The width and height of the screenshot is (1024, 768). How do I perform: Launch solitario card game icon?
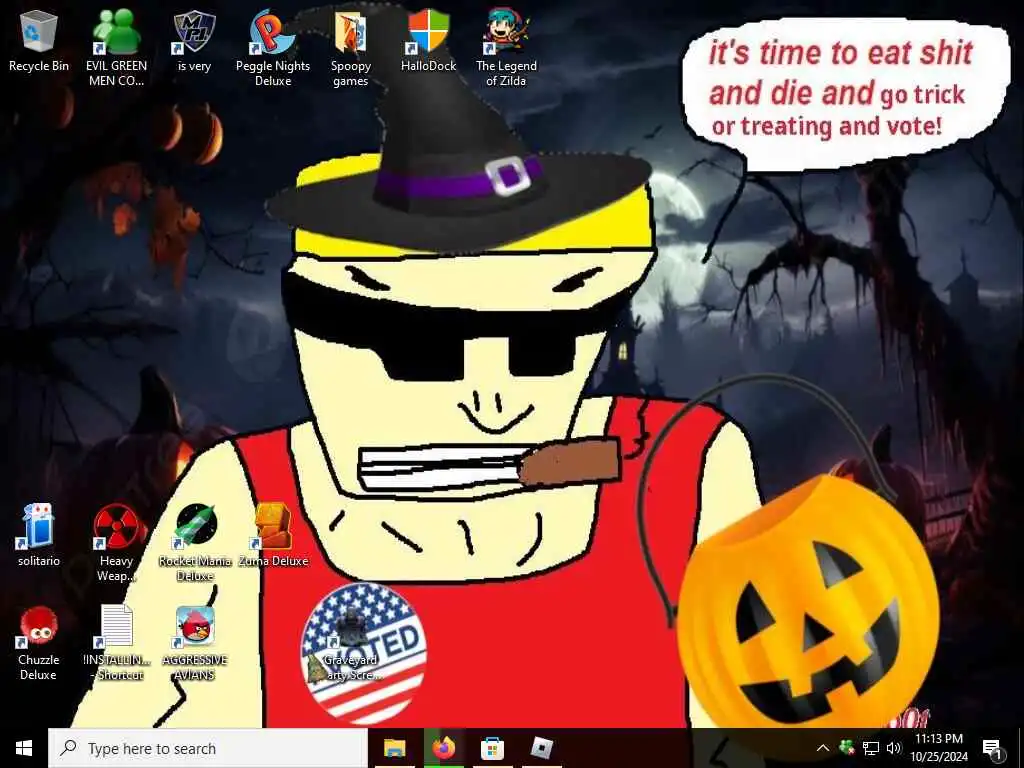tap(39, 536)
